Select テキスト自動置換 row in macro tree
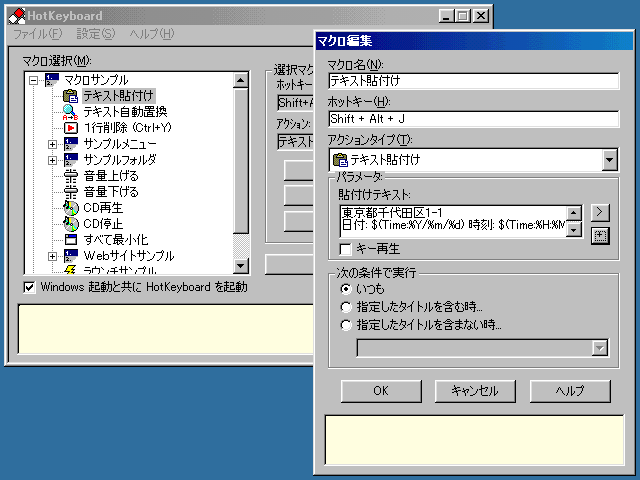Screen dimensions: 640x480 coord(125,112)
